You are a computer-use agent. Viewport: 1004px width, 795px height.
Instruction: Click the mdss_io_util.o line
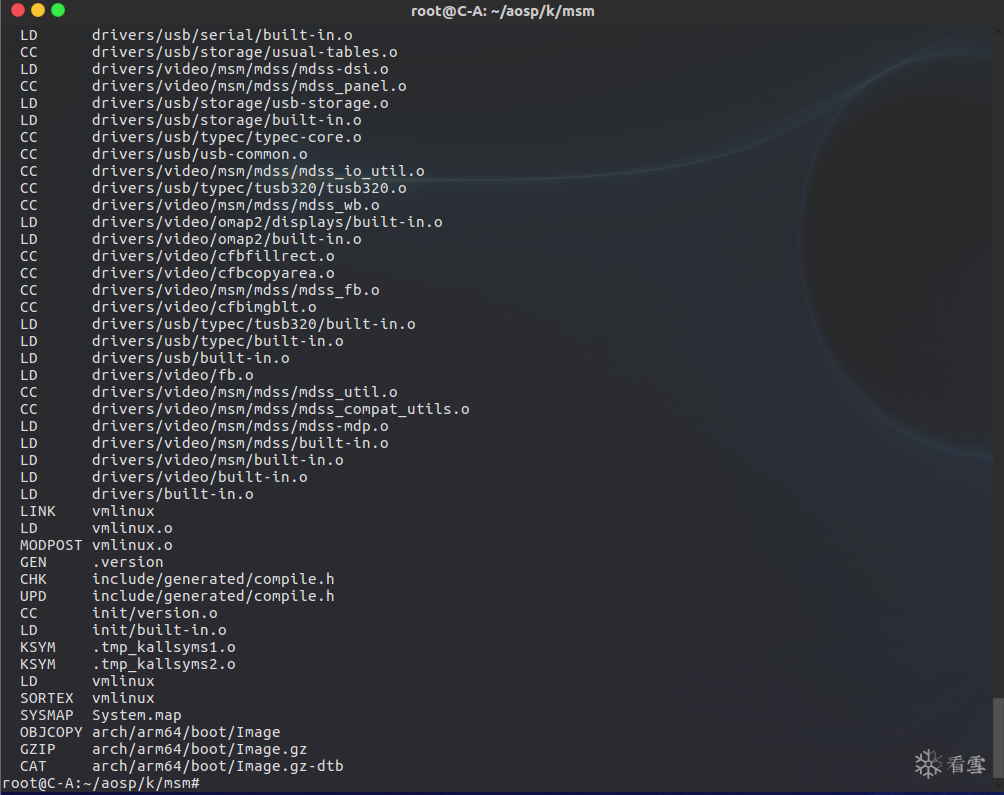click(222, 171)
